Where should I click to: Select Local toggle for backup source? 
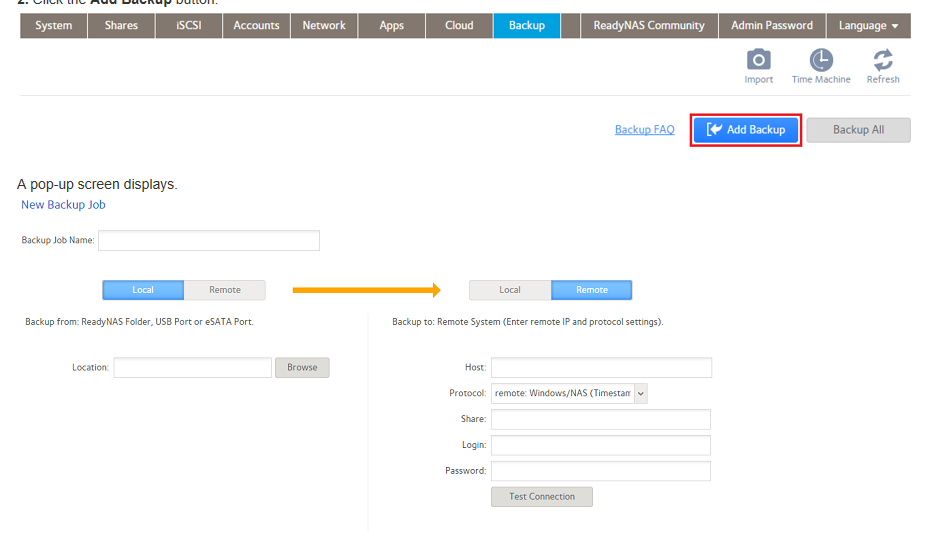click(143, 290)
